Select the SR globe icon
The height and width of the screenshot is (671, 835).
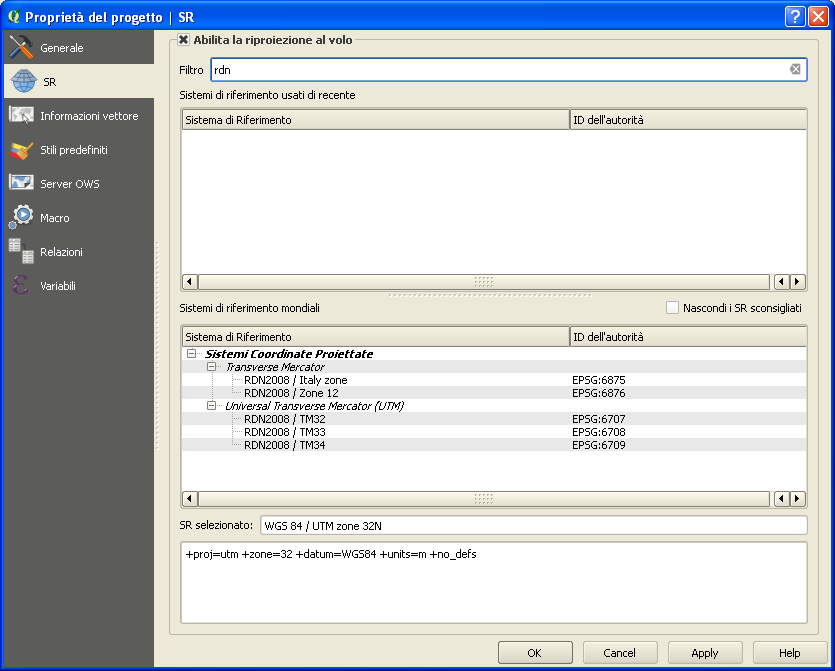pos(22,82)
